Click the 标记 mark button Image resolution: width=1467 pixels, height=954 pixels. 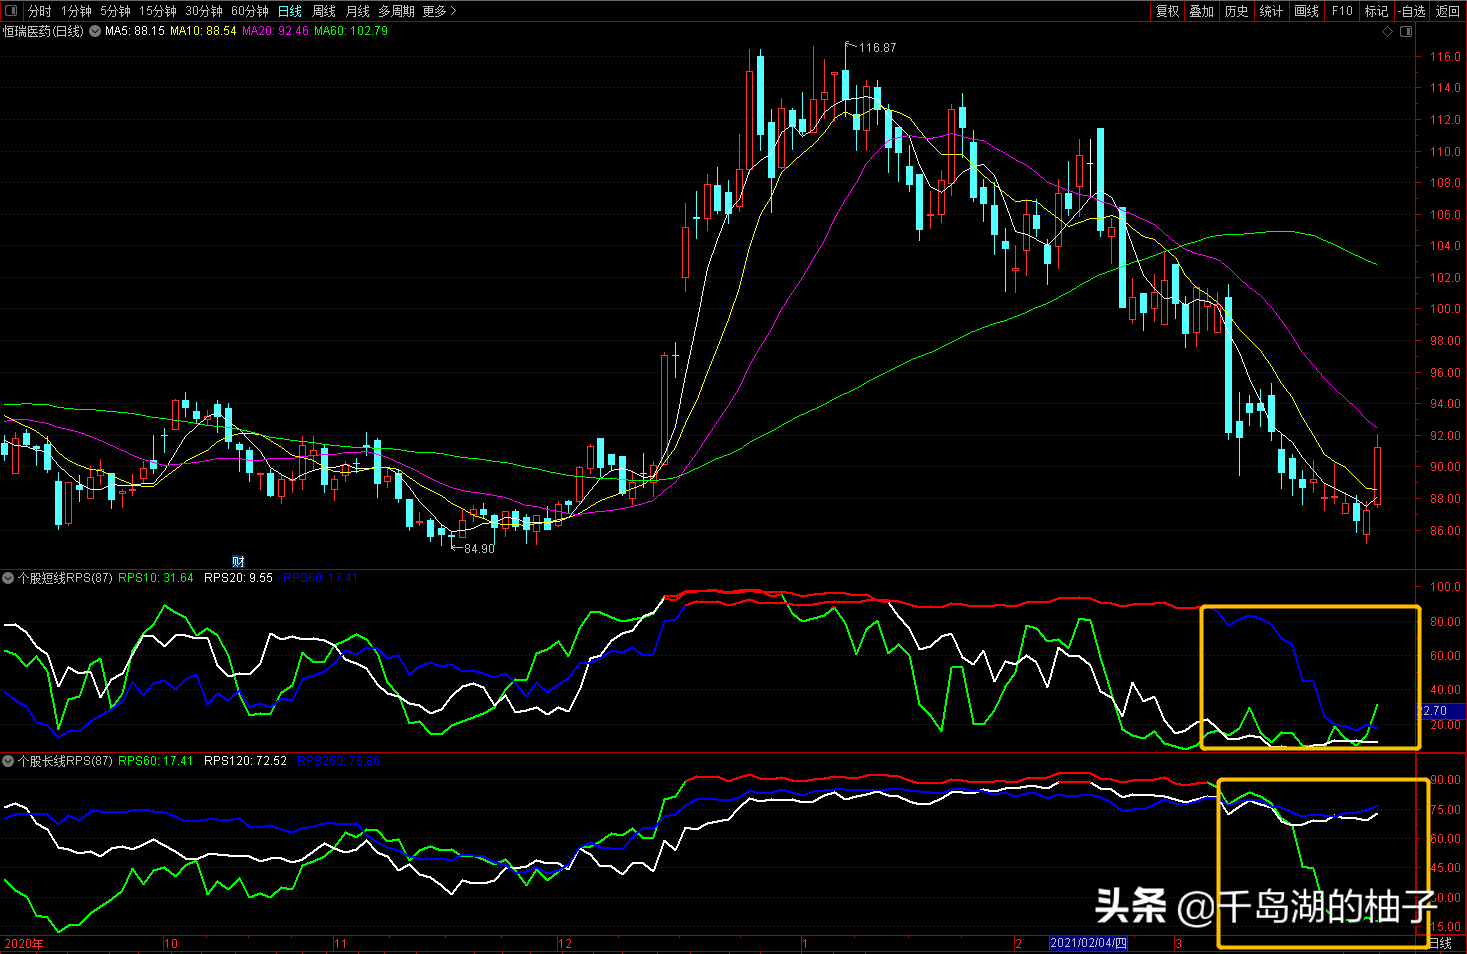pyautogui.click(x=1377, y=11)
